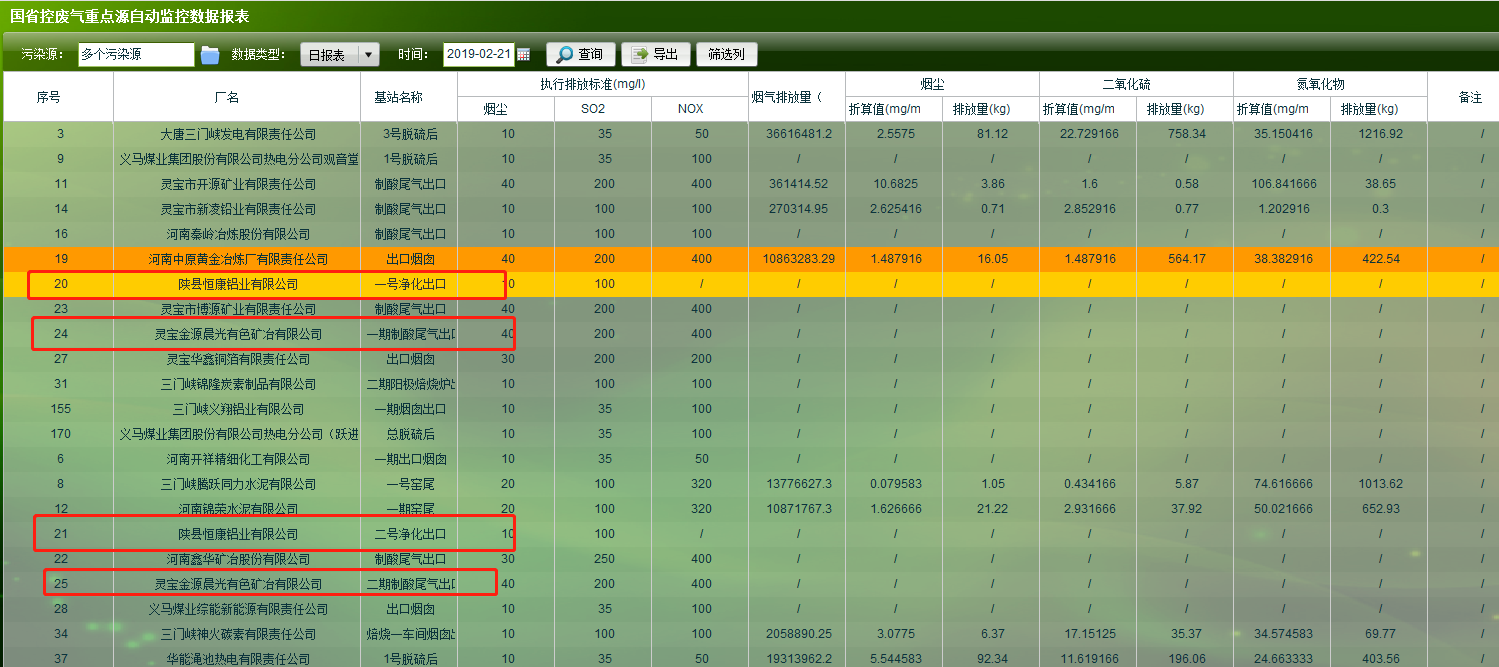This screenshot has width=1499, height=667.
Task: Select the 河南秦岭冶炼股份有限公司 cell
Action: [x=238, y=234]
